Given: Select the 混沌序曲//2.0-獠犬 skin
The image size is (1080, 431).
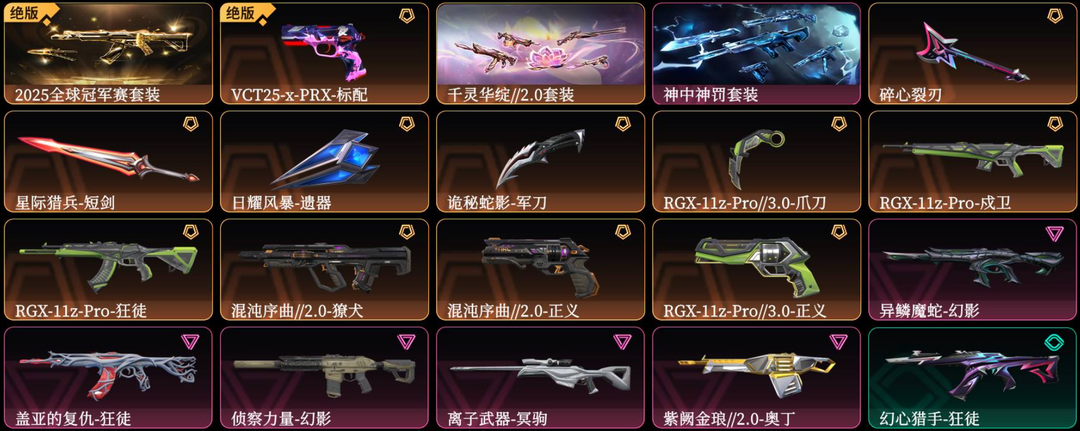Looking at the screenshot, I should (x=324, y=270).
